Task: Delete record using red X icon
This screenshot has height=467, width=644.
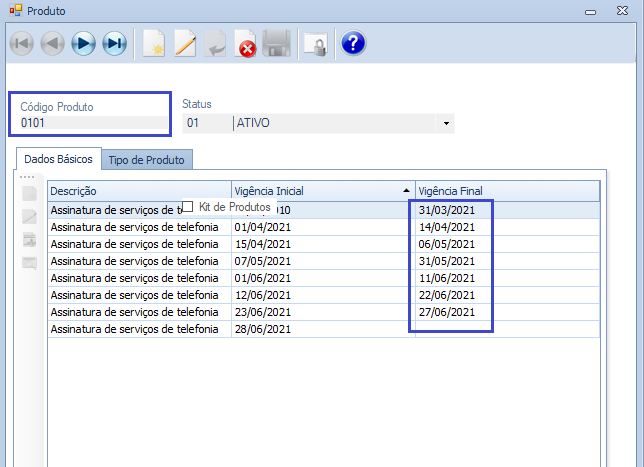Action: 246,44
